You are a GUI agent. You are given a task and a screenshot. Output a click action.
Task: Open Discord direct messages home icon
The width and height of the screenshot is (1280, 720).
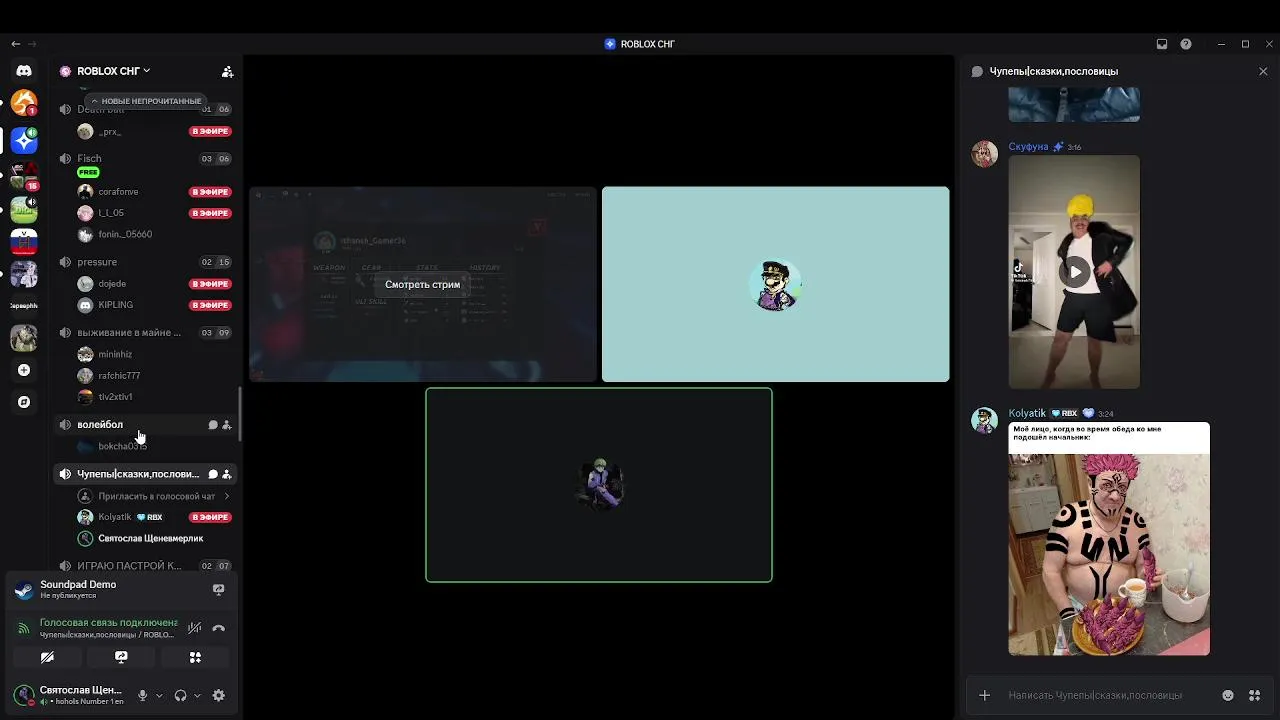pyautogui.click(x=24, y=71)
